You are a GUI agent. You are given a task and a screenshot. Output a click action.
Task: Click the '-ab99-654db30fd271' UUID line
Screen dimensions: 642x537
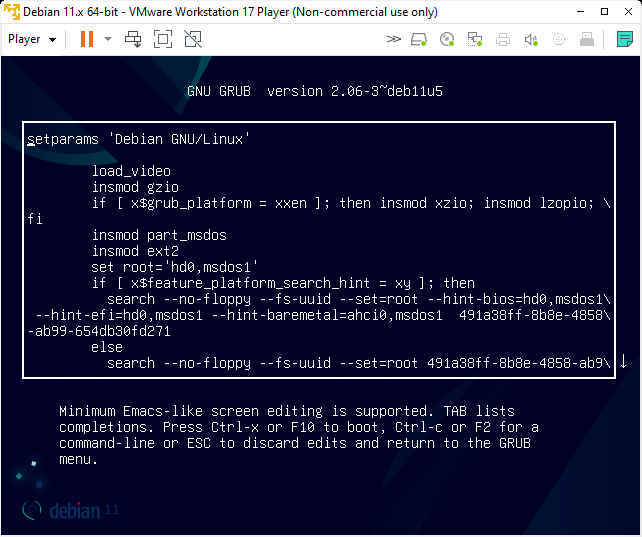(99, 331)
